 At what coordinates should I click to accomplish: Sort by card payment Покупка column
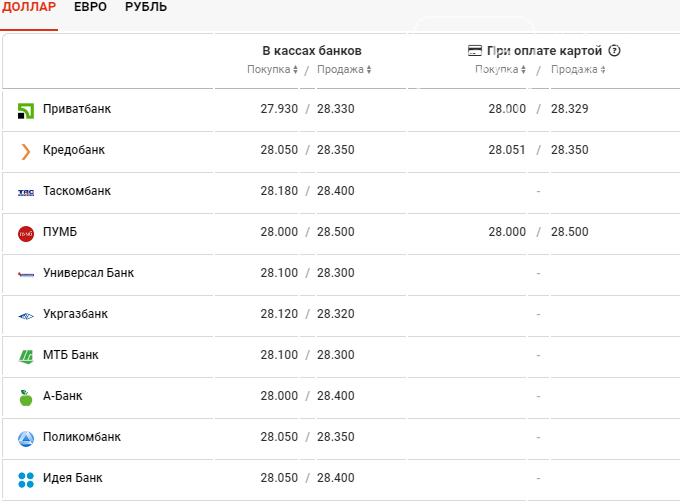tap(500, 69)
